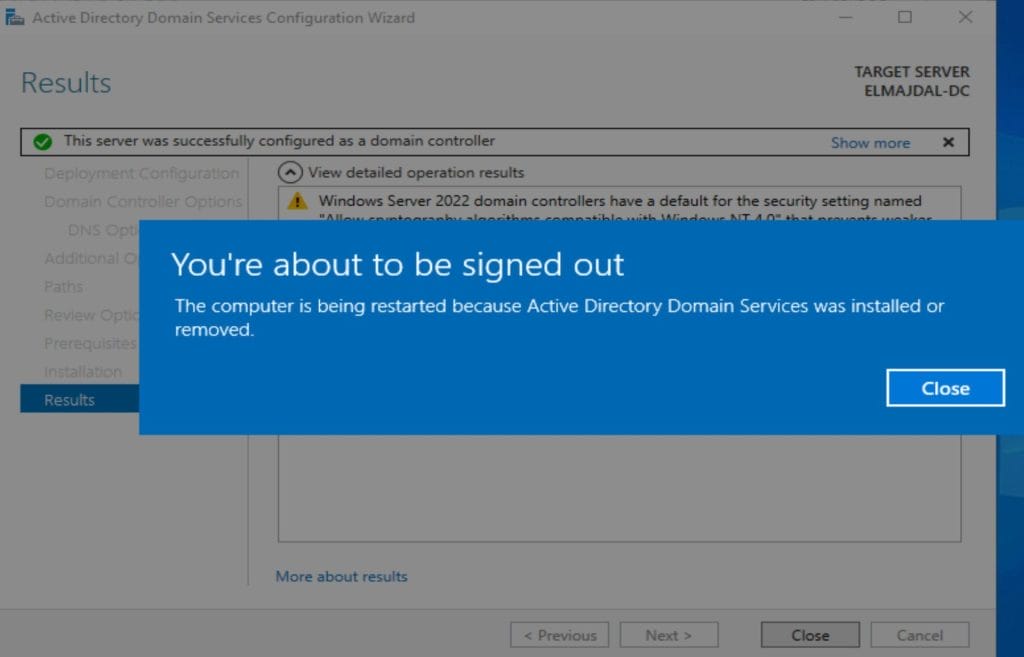
Task: Collapse View detailed operation results chevron
Action: [x=290, y=172]
